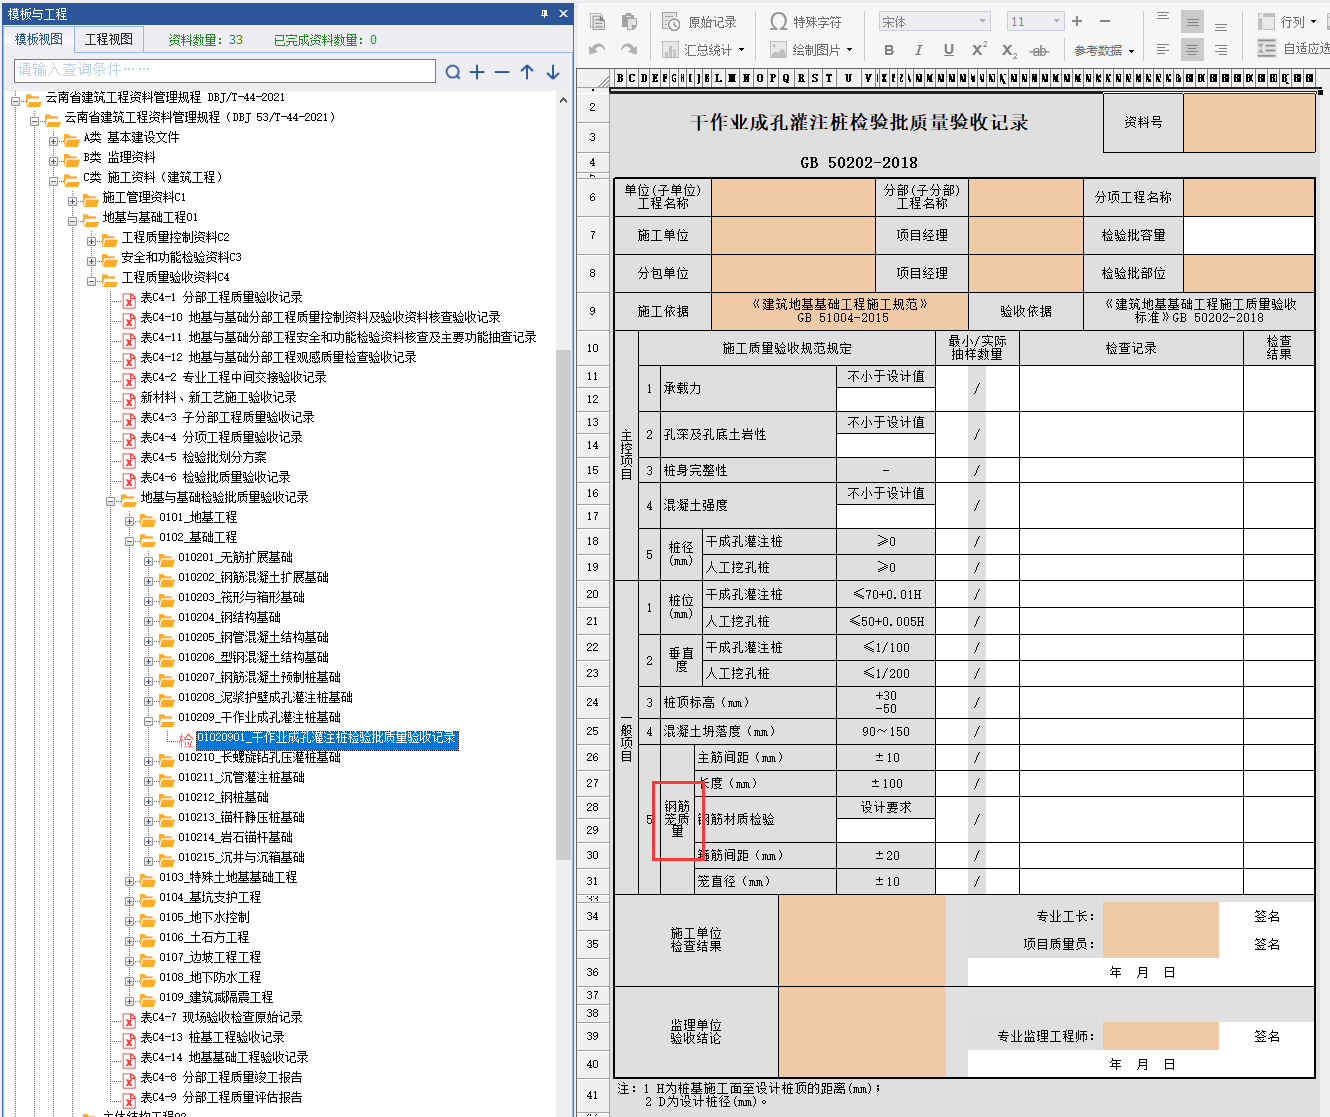
Task: Toggle underline formatting
Action: coord(948,50)
